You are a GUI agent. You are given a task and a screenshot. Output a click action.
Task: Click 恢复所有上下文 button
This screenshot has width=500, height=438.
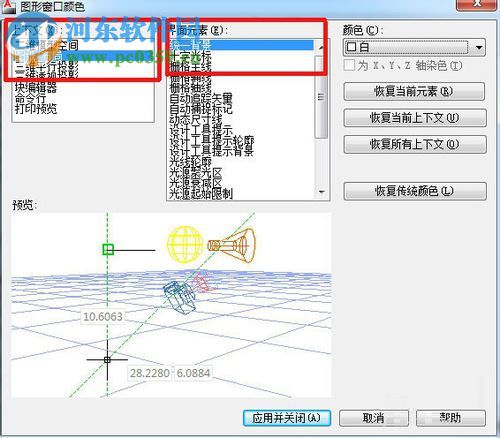[x=415, y=144]
